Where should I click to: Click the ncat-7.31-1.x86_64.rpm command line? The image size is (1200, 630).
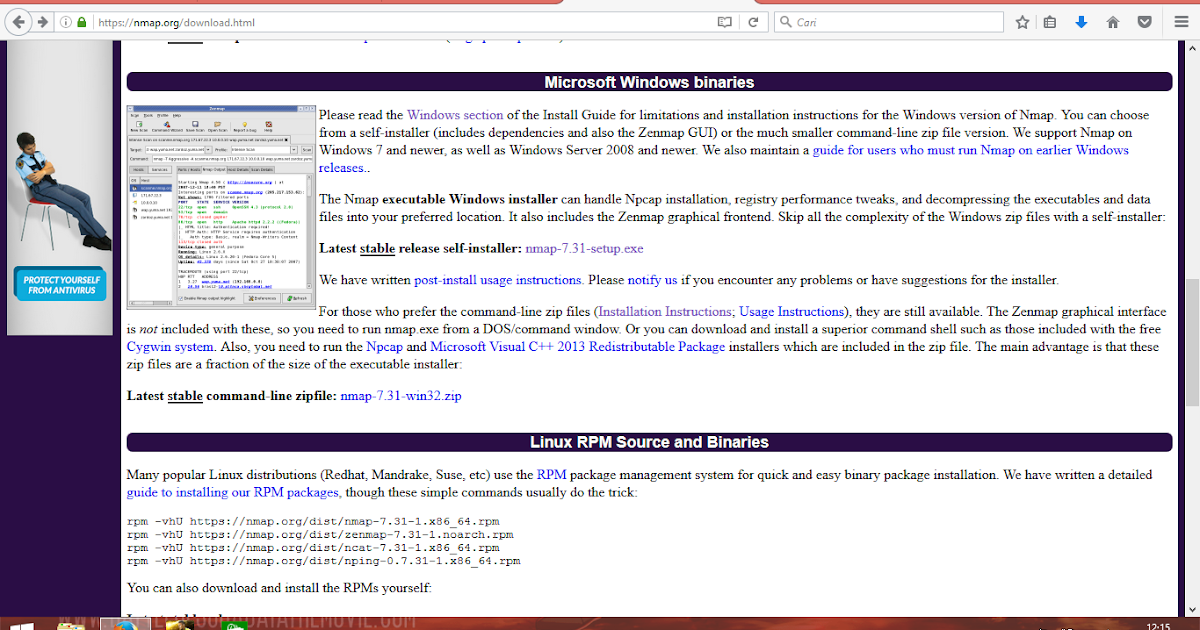pyautogui.click(x=313, y=548)
